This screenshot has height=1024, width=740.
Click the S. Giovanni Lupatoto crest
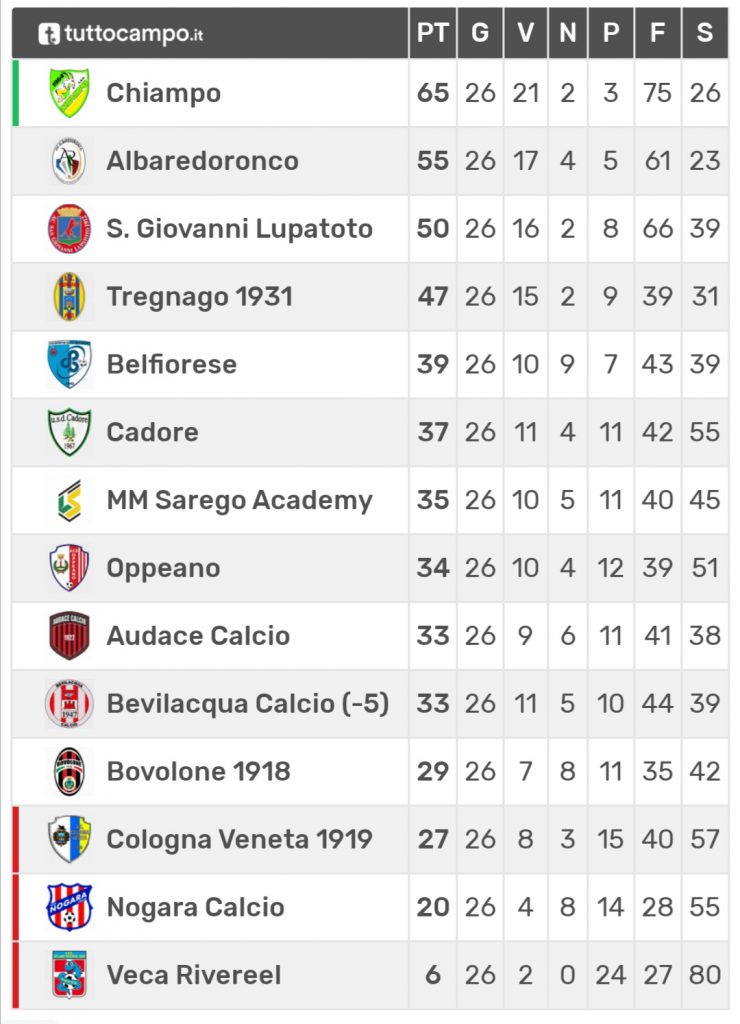69,229
